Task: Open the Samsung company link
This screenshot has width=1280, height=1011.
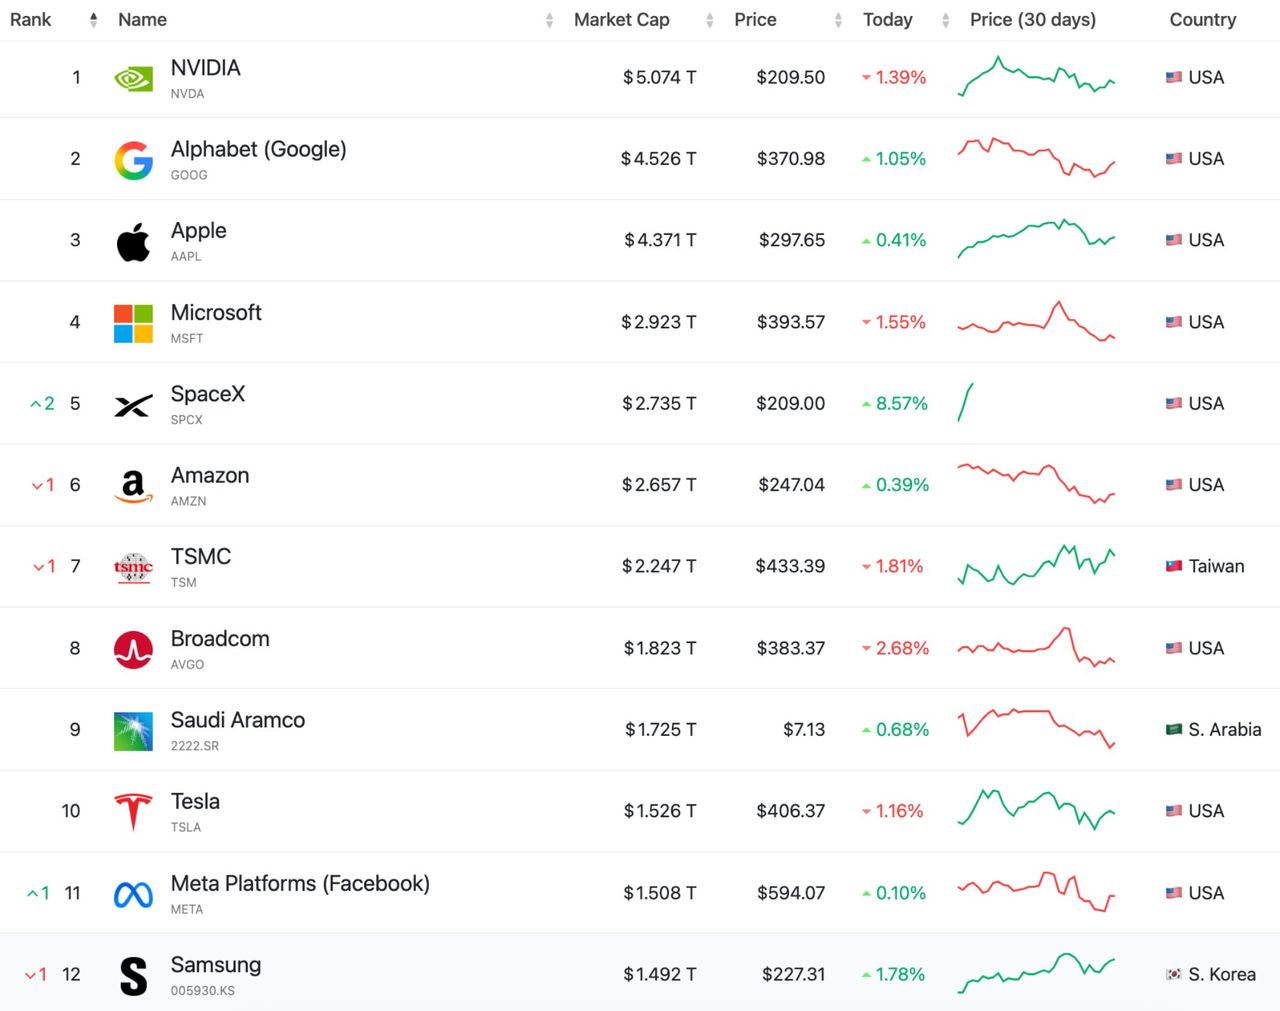Action: (x=216, y=965)
